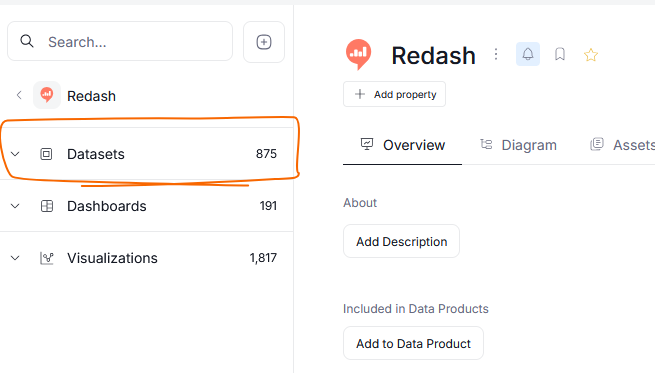The height and width of the screenshot is (373, 655).
Task: Click the Included in Data Products label
Action: (416, 309)
